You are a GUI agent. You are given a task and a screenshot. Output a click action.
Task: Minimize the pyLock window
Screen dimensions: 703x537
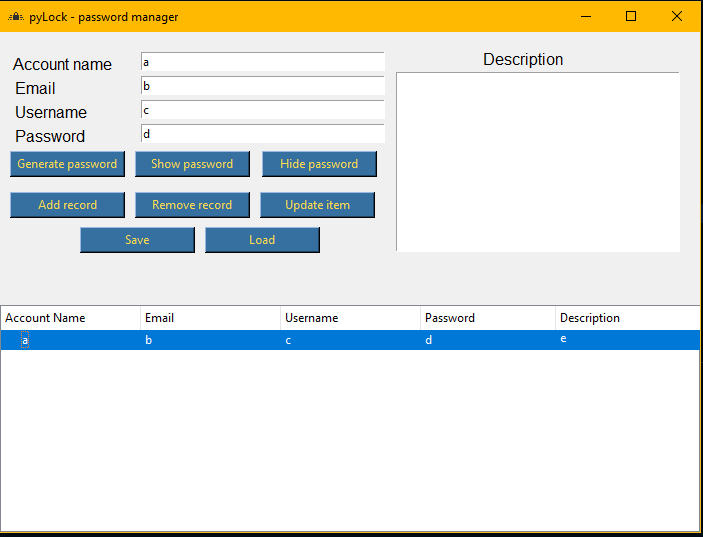[x=586, y=17]
